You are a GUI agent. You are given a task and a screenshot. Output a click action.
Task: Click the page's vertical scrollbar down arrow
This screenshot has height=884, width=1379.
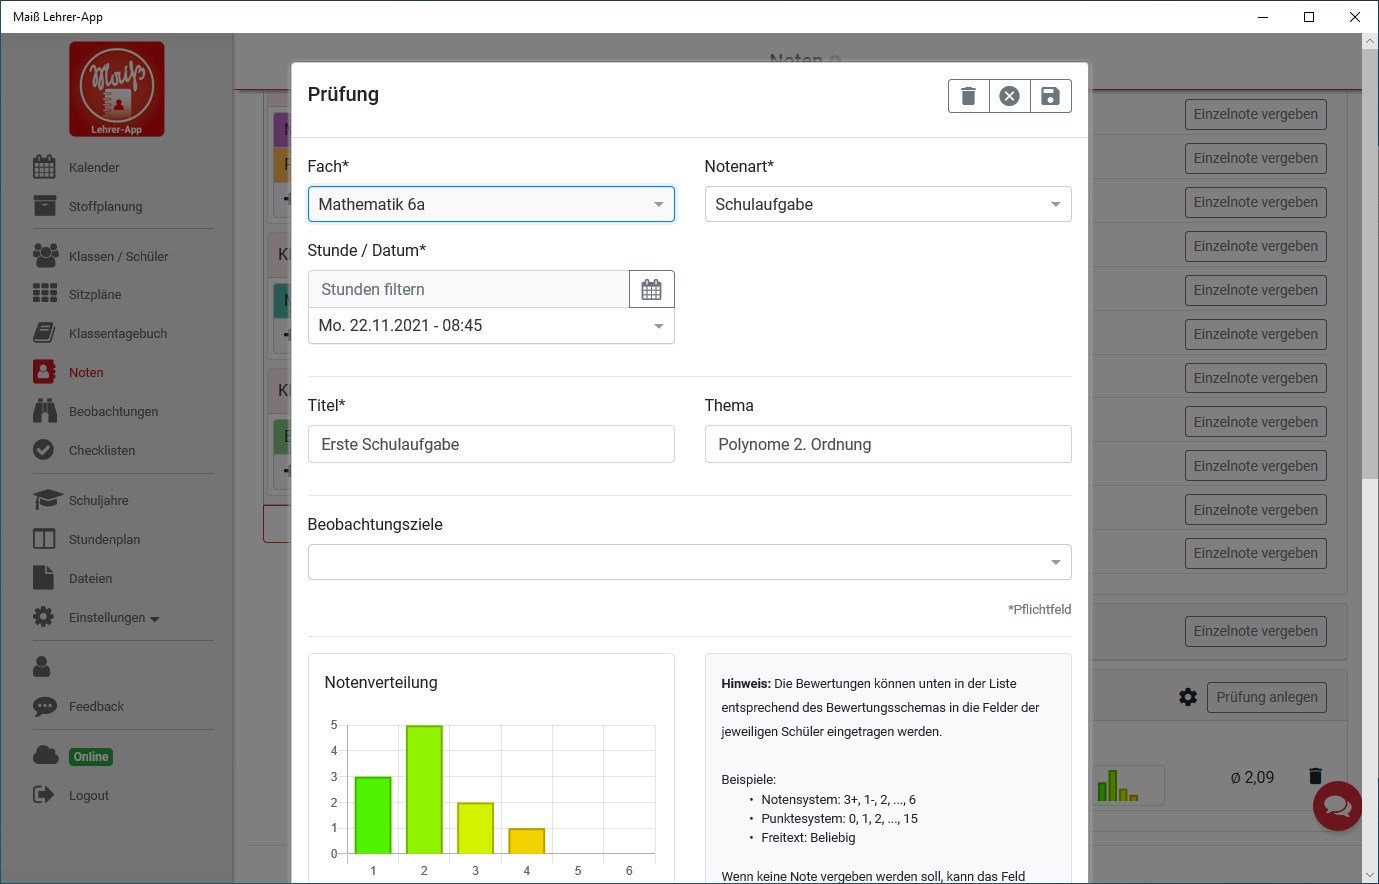[1370, 875]
